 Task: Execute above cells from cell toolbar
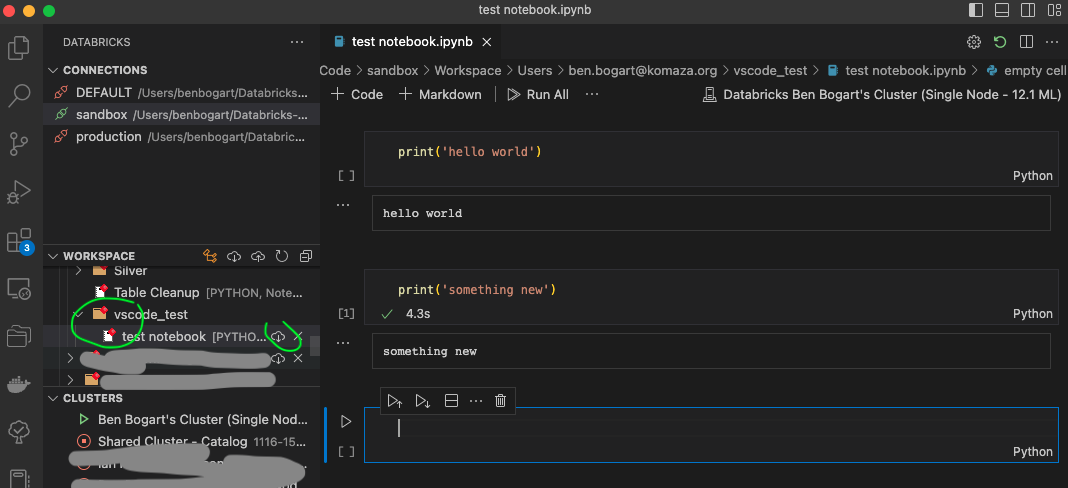click(x=395, y=401)
